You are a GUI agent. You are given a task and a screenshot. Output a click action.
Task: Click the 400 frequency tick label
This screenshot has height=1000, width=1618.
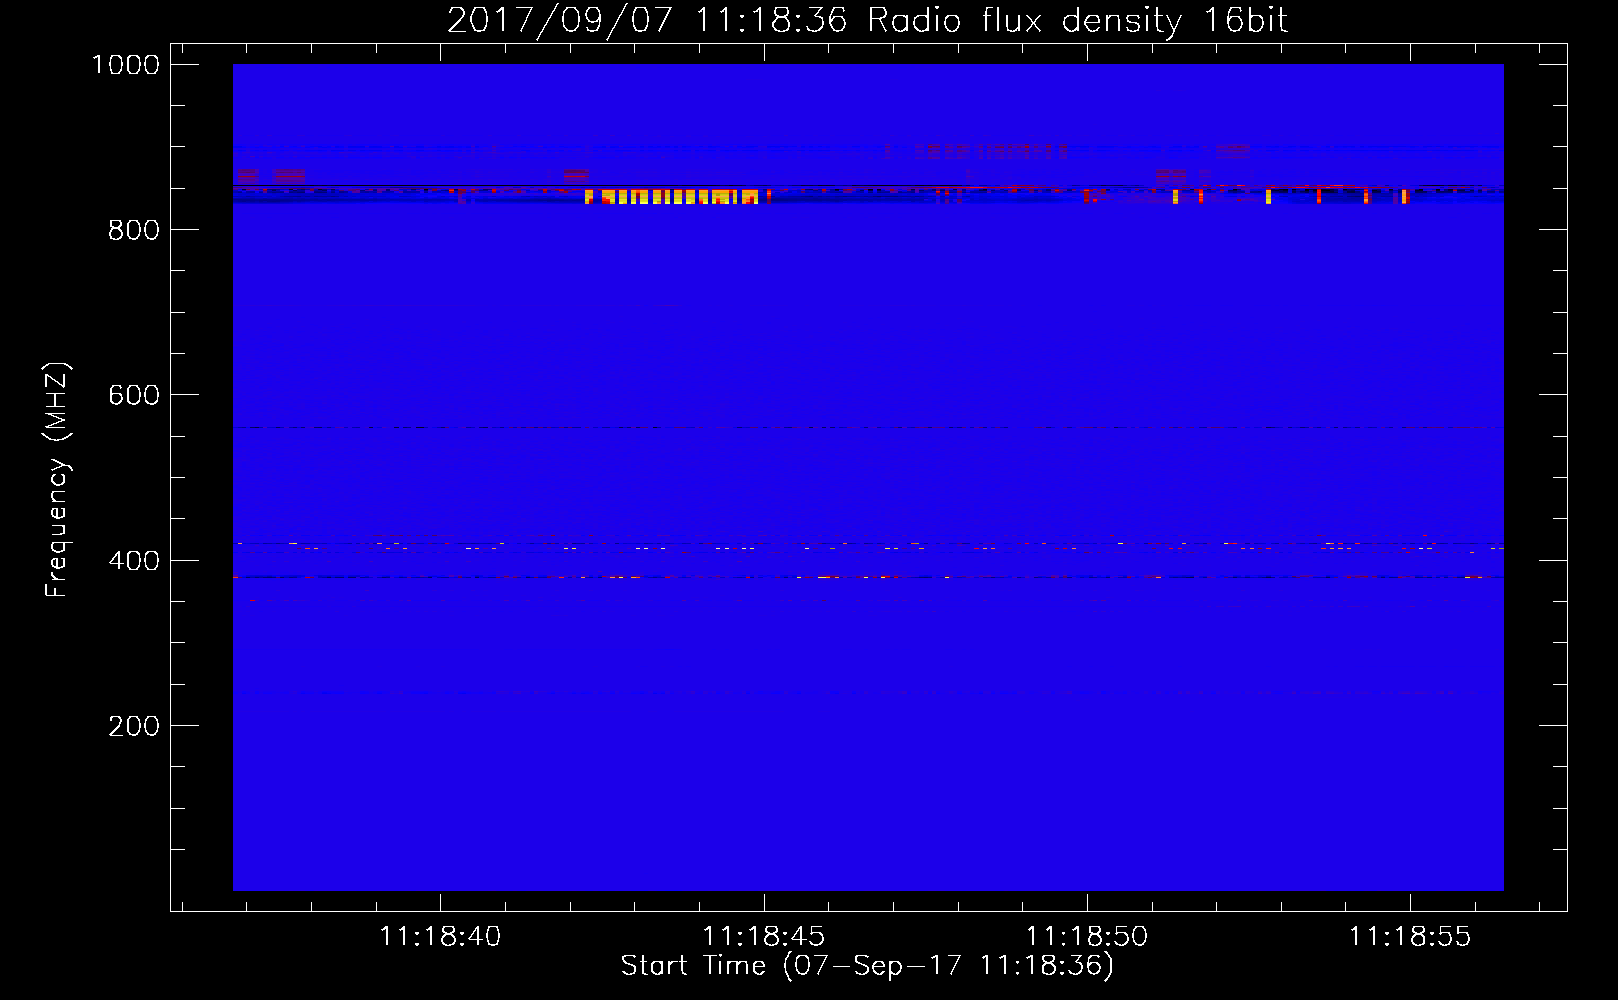pos(134,561)
